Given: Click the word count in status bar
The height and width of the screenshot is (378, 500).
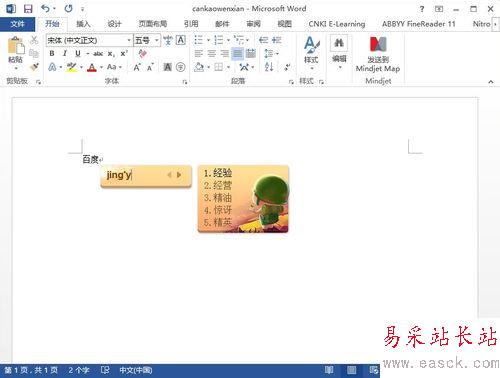Looking at the screenshot, I should point(79,370).
